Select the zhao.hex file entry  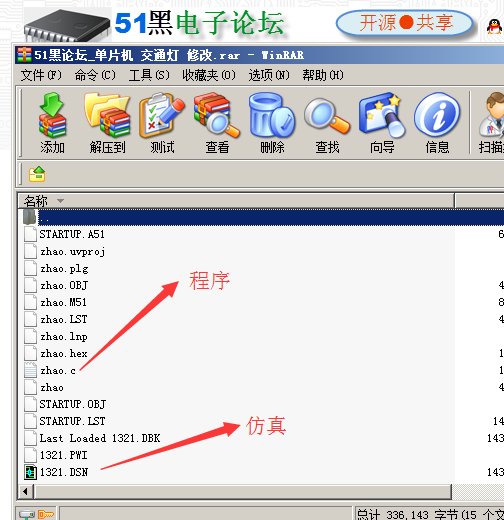tap(63, 353)
